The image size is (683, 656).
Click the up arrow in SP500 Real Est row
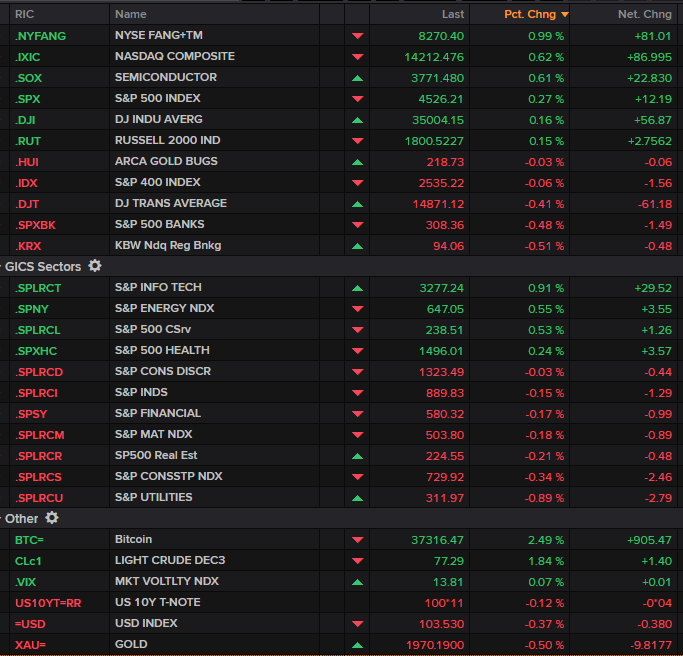coord(358,456)
